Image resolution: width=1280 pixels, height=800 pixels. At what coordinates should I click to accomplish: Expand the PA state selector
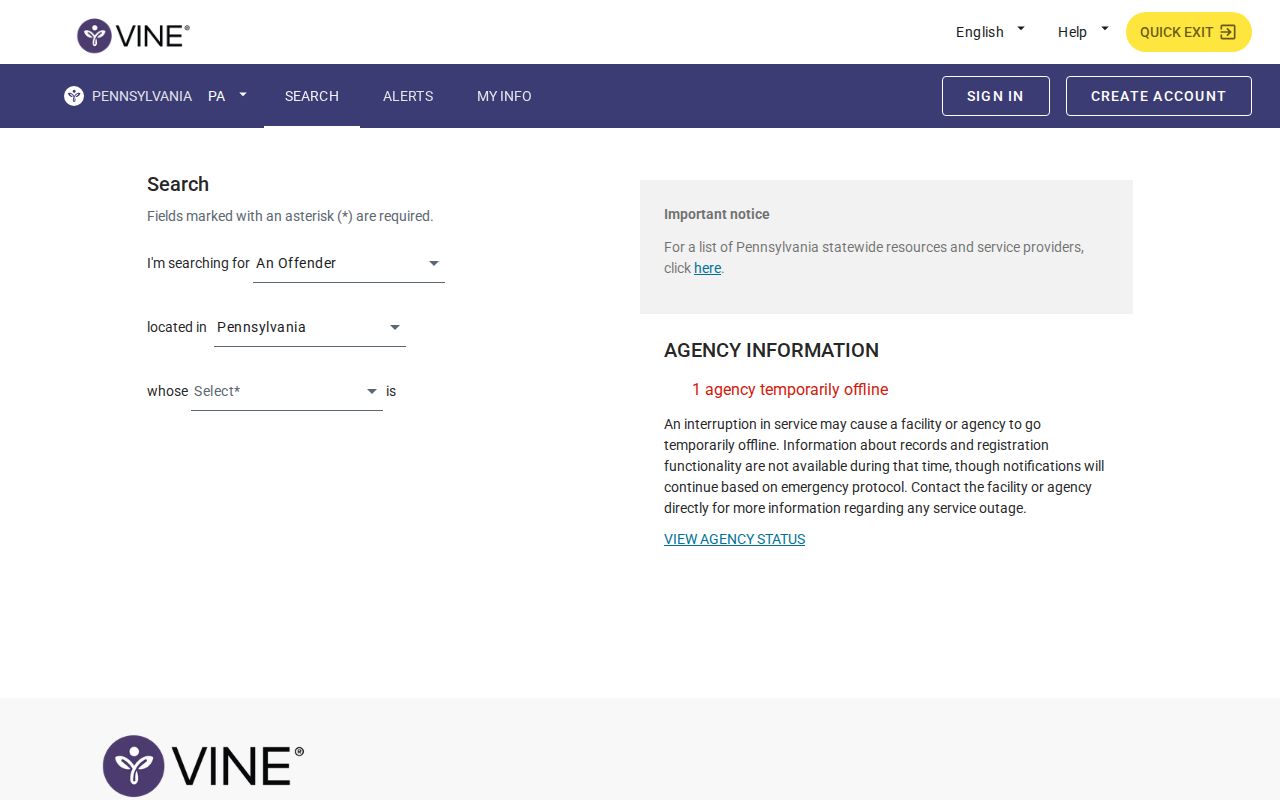click(227, 96)
